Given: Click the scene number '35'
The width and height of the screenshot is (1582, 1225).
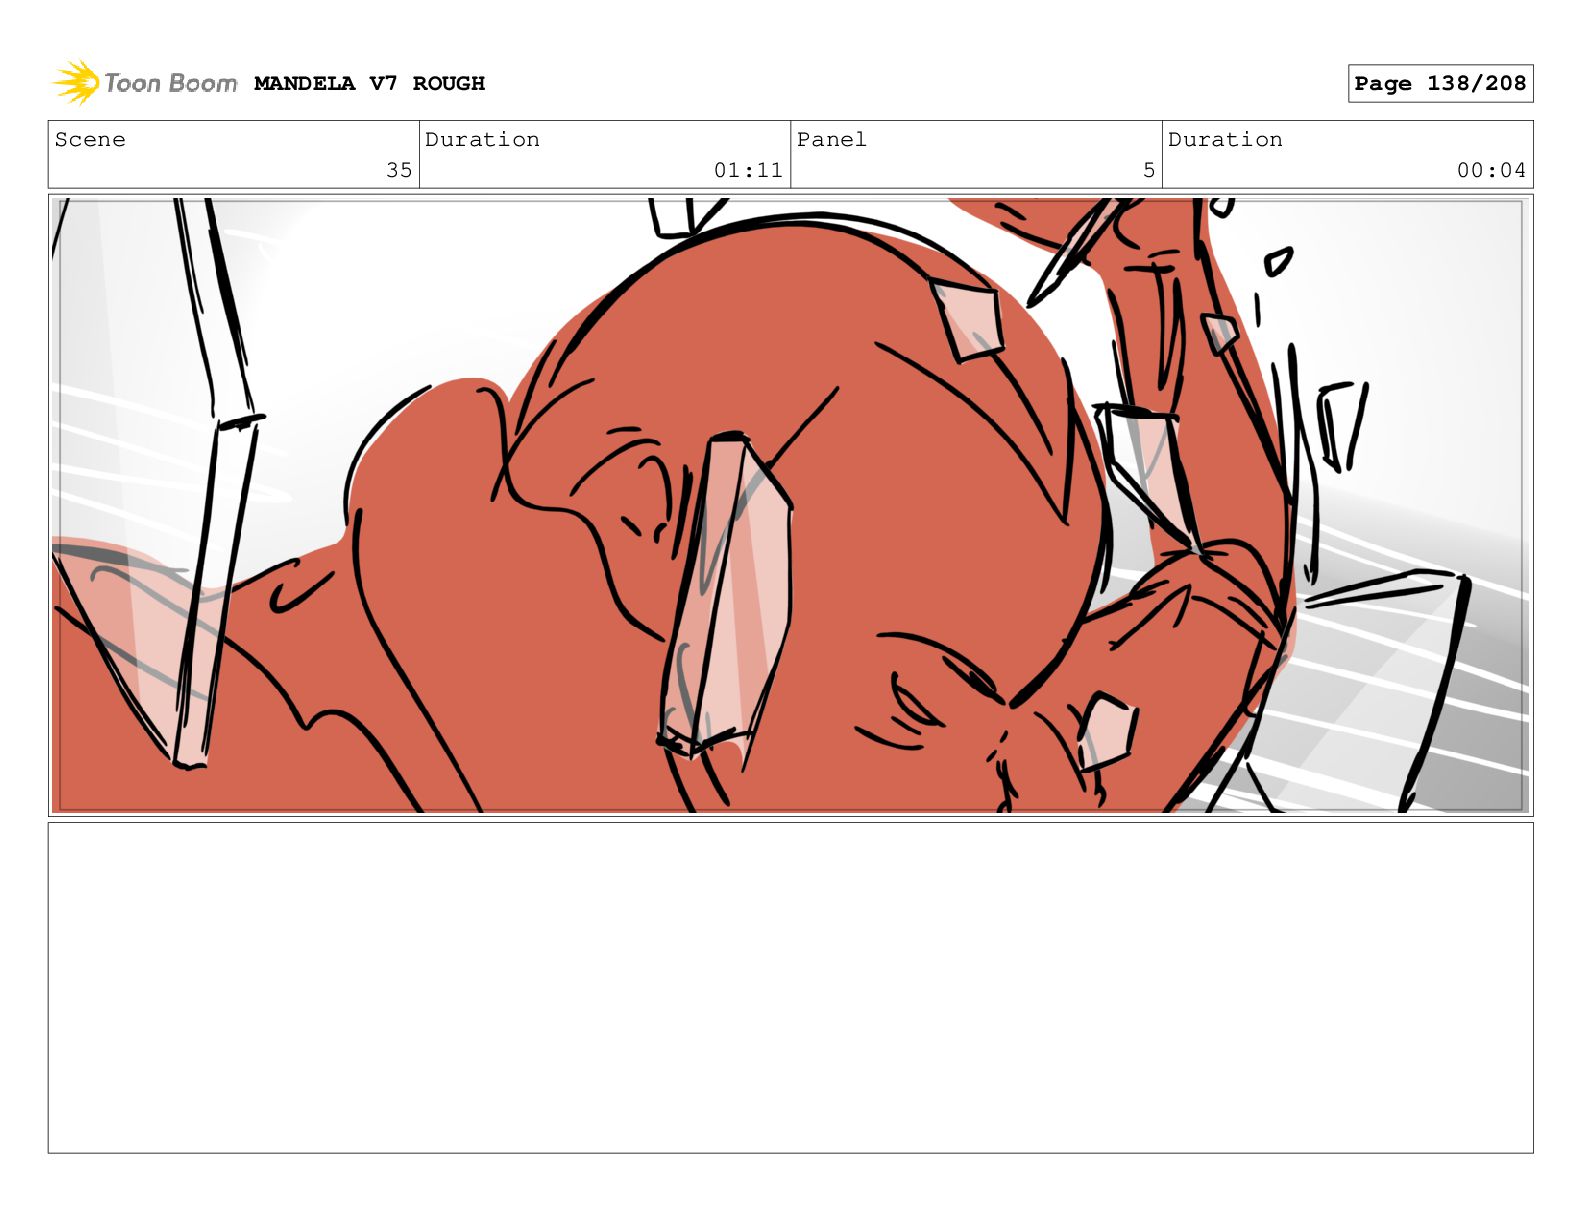Looking at the screenshot, I should [x=399, y=170].
